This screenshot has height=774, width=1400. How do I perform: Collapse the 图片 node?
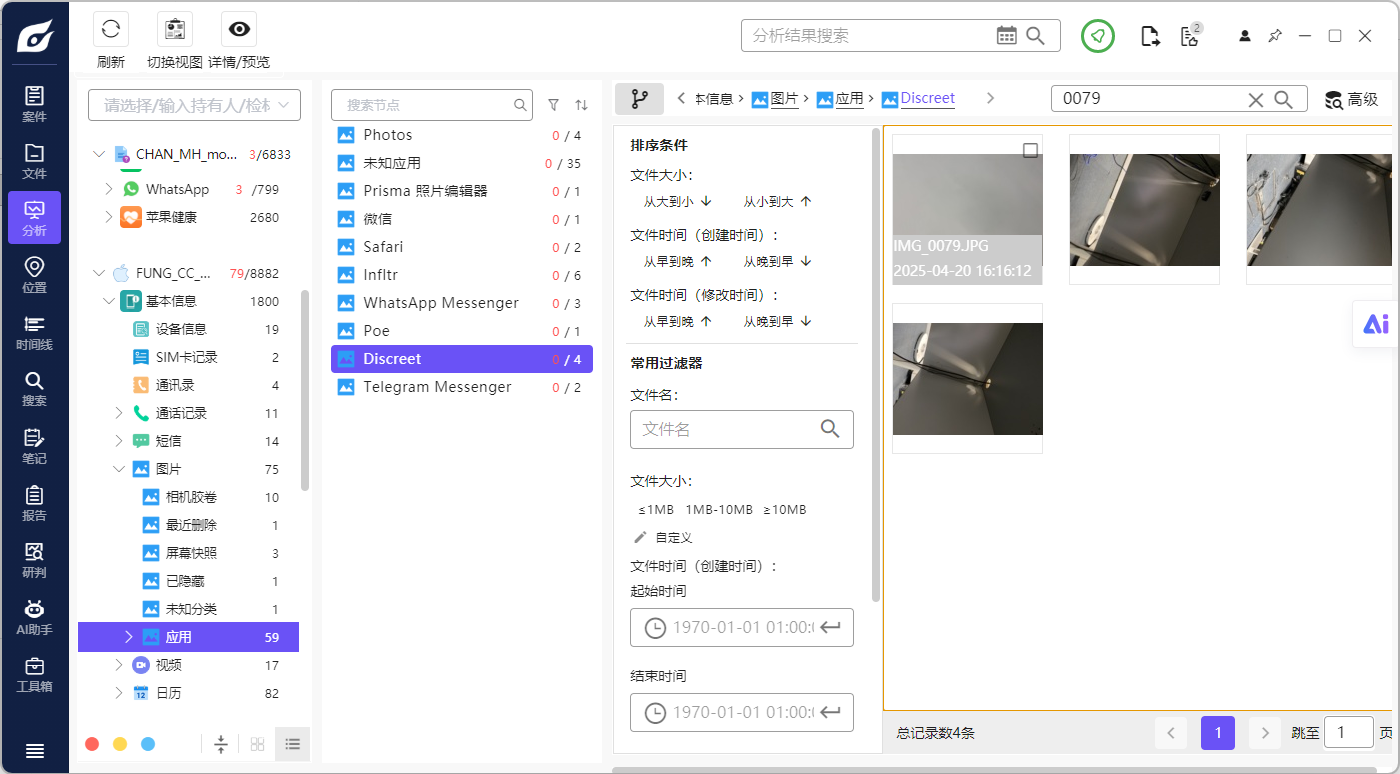click(119, 469)
